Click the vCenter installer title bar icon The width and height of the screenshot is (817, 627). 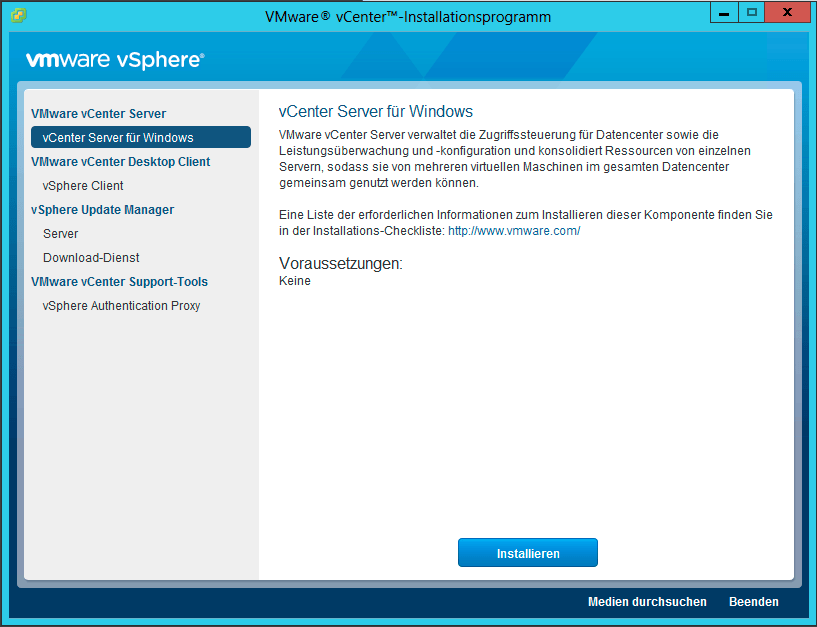(x=18, y=16)
